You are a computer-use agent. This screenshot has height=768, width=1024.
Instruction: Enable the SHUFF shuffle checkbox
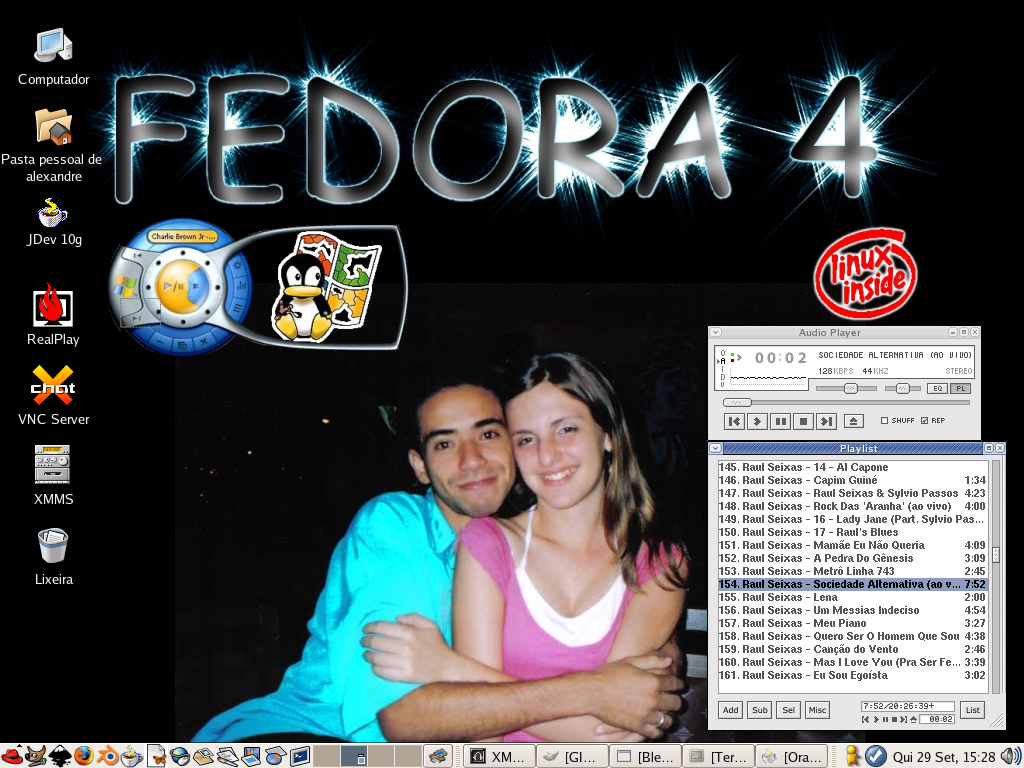click(884, 421)
